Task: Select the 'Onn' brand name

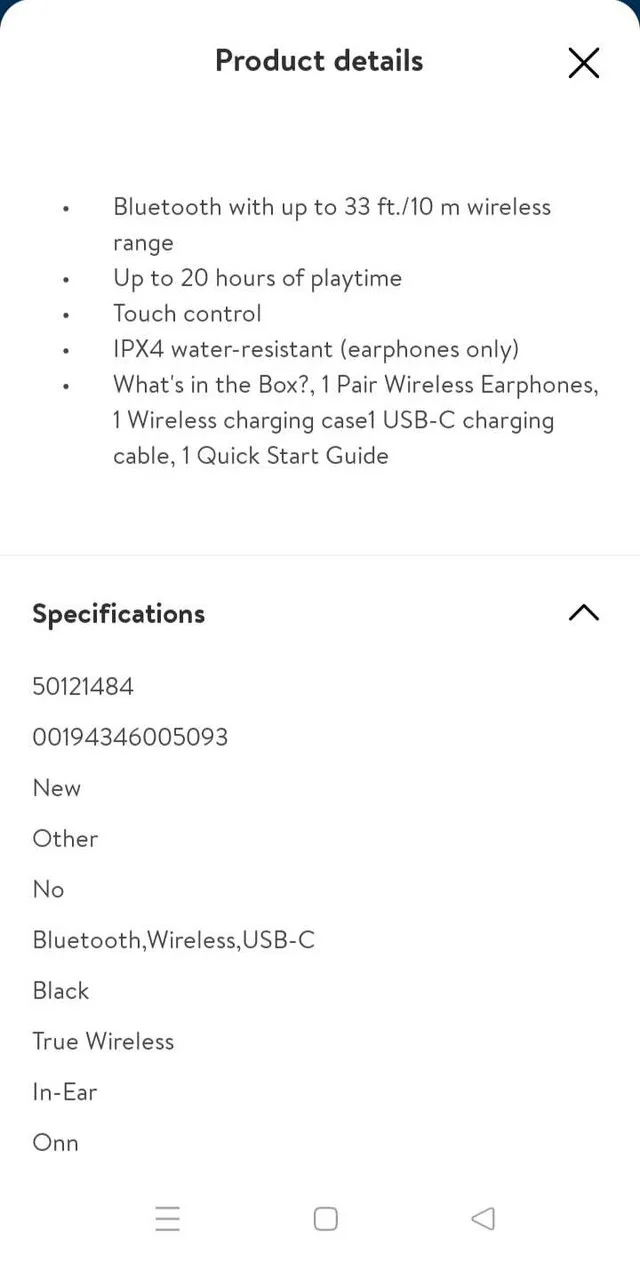Action: [55, 1142]
